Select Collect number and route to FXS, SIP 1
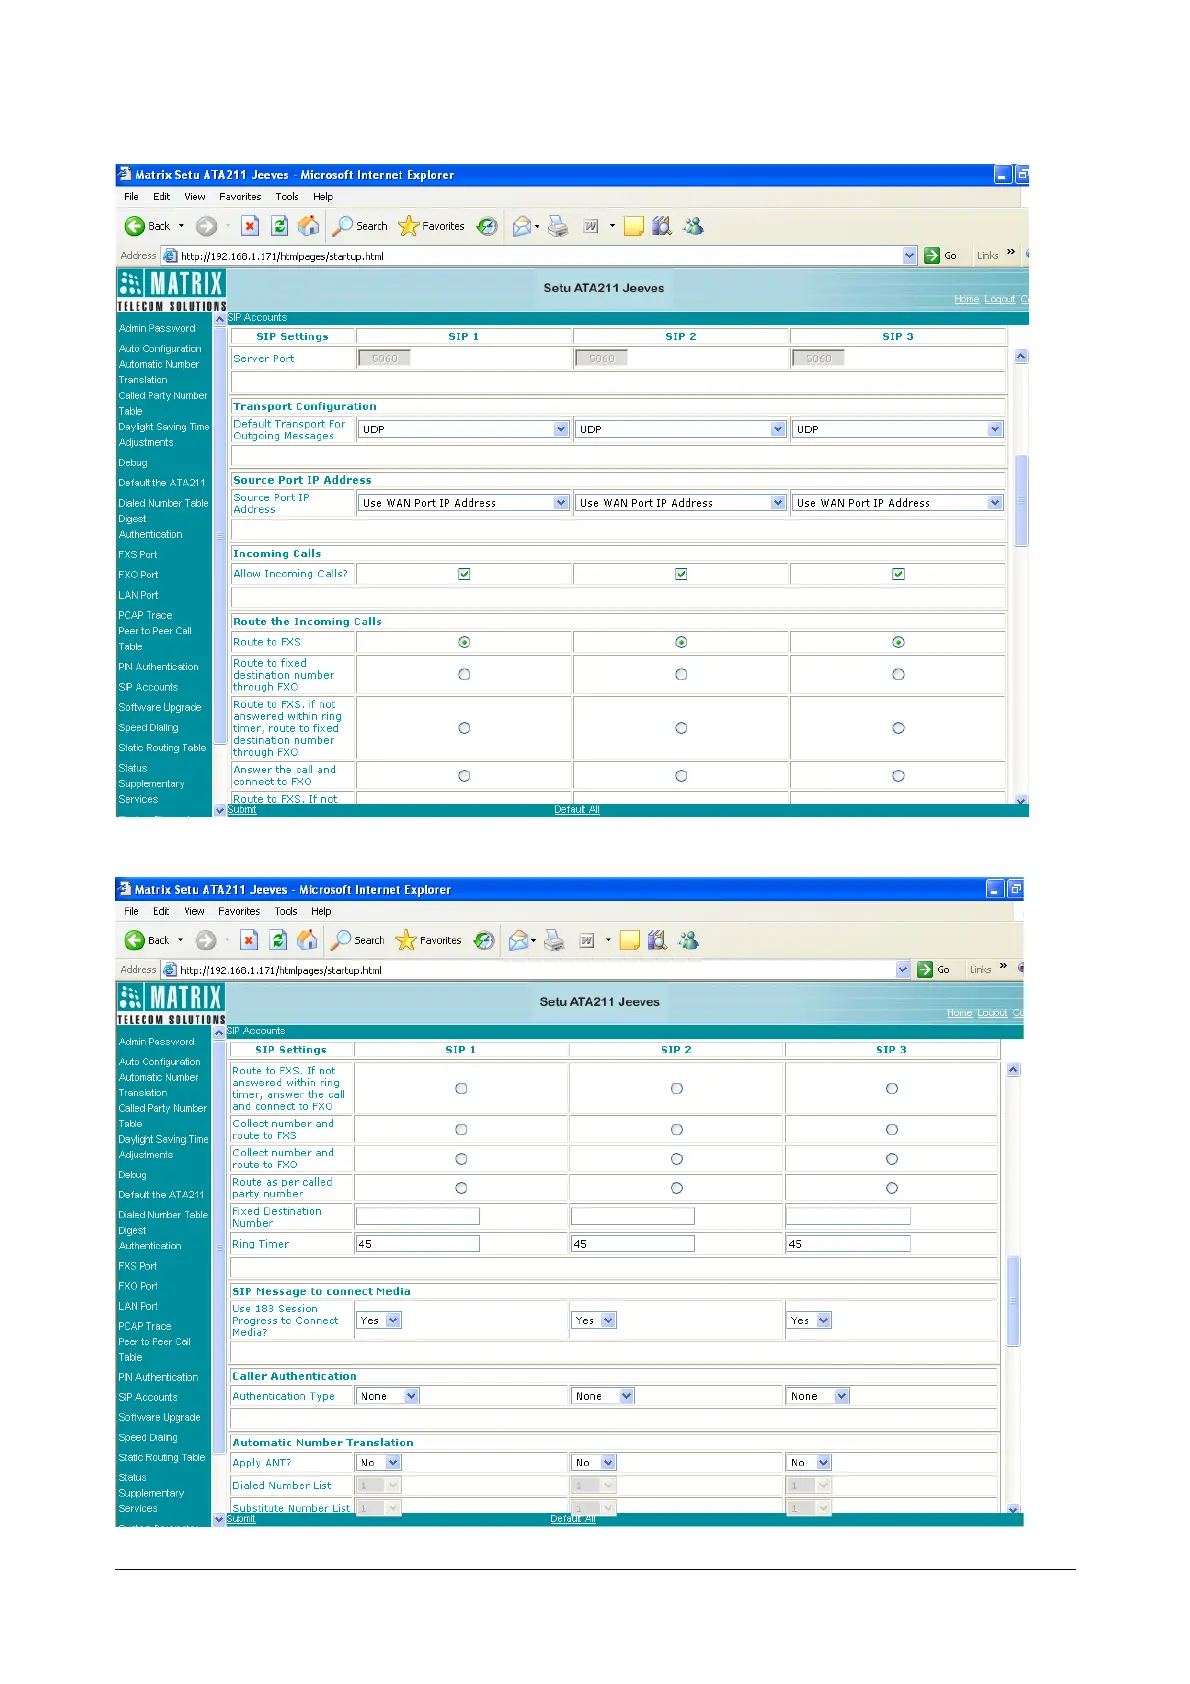This screenshot has width=1190, height=1684. (x=461, y=1129)
